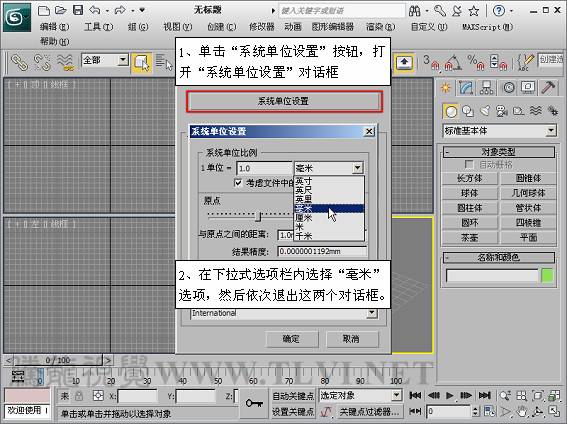This screenshot has height=424, width=567.
Task: Choose 英寸 from the unit list
Action: point(329,181)
